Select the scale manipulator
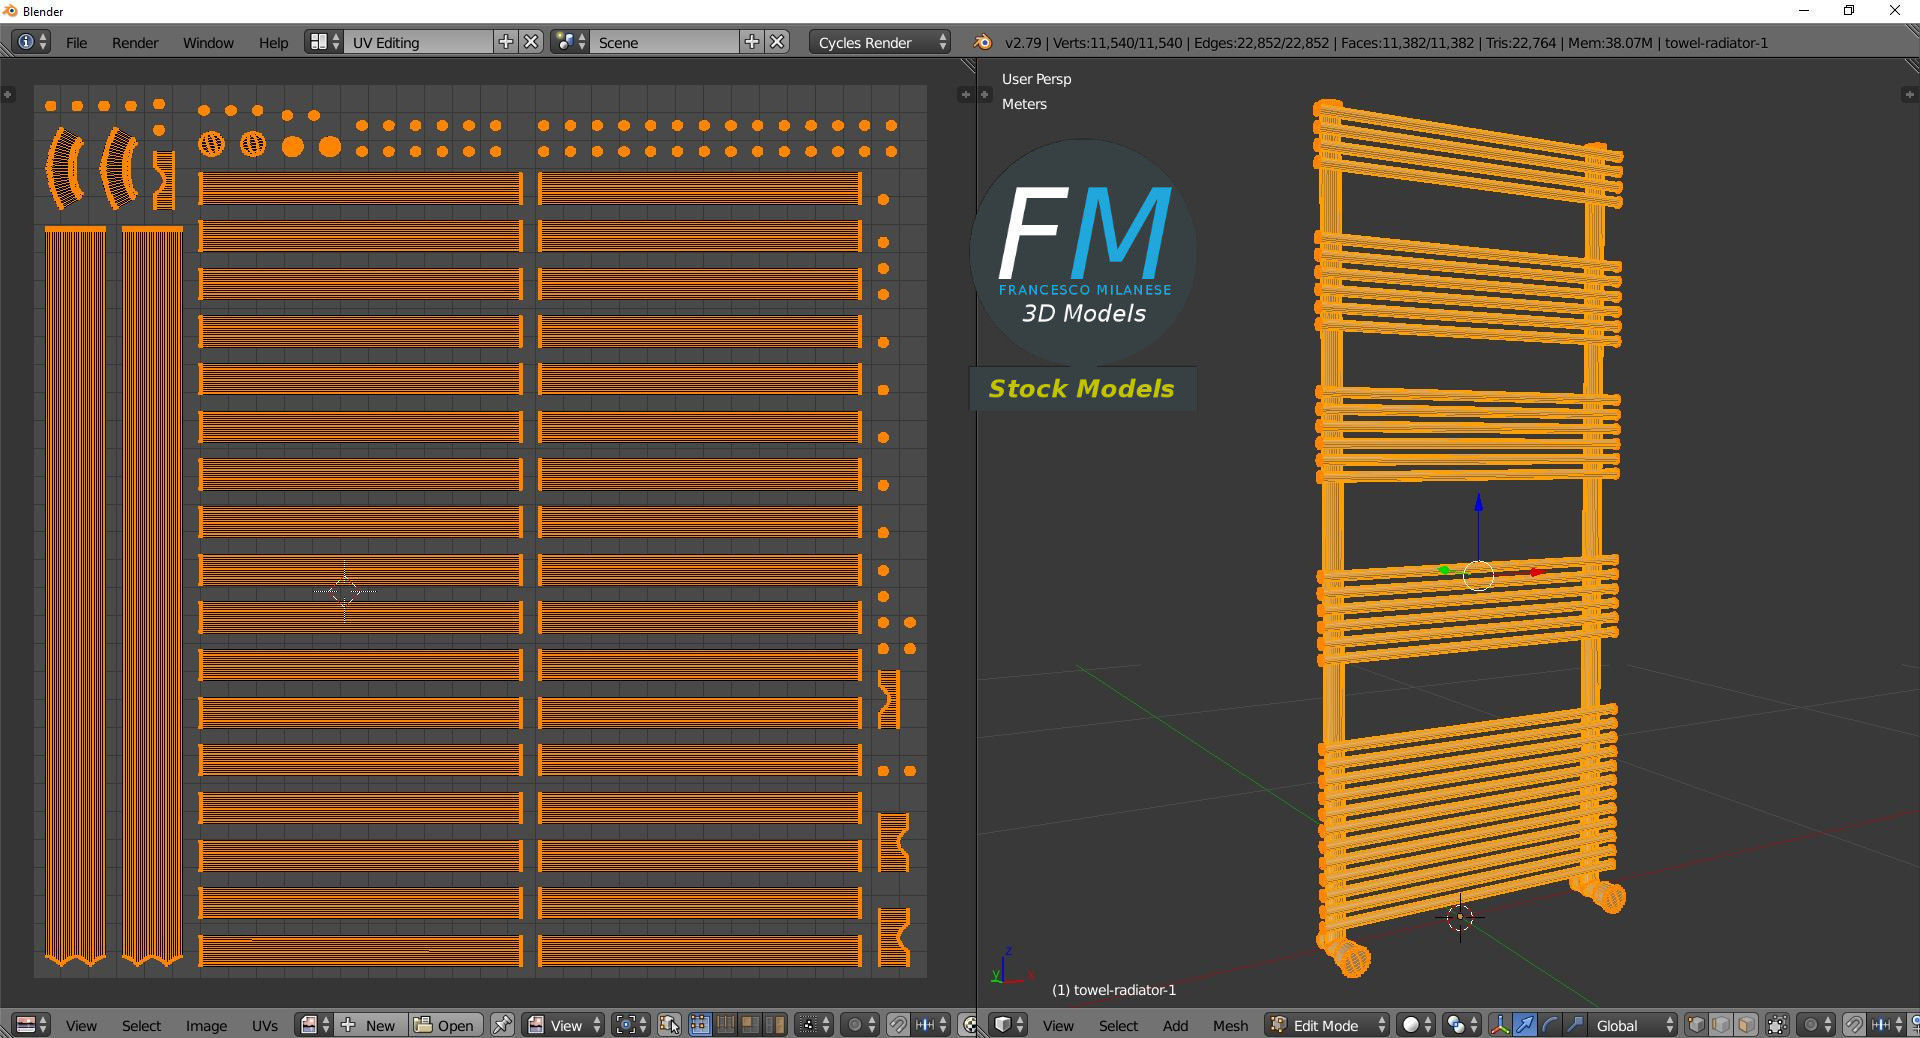 pos(1575,1025)
